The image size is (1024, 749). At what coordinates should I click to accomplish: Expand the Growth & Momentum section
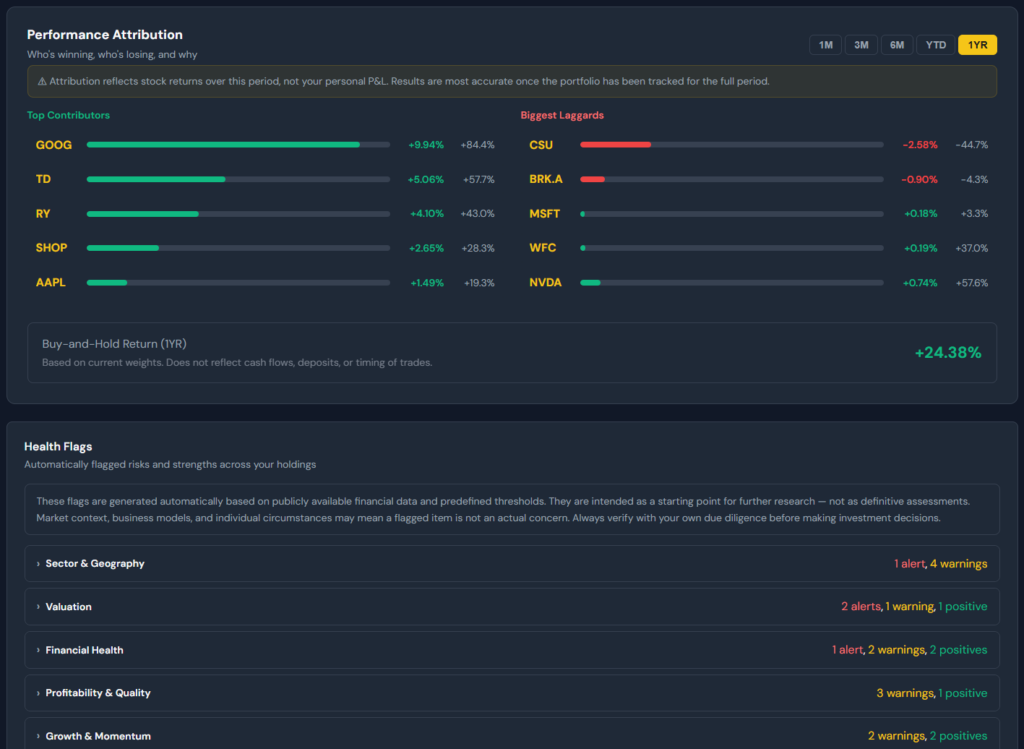[x=98, y=735]
